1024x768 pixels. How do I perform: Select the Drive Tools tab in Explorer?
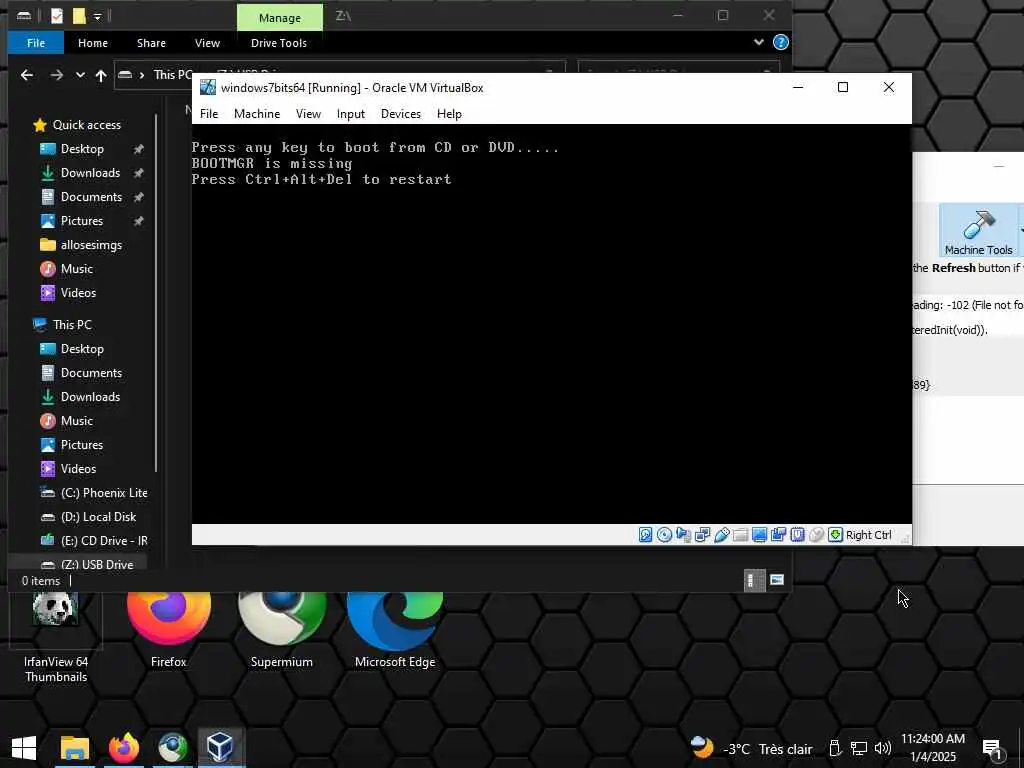(279, 43)
